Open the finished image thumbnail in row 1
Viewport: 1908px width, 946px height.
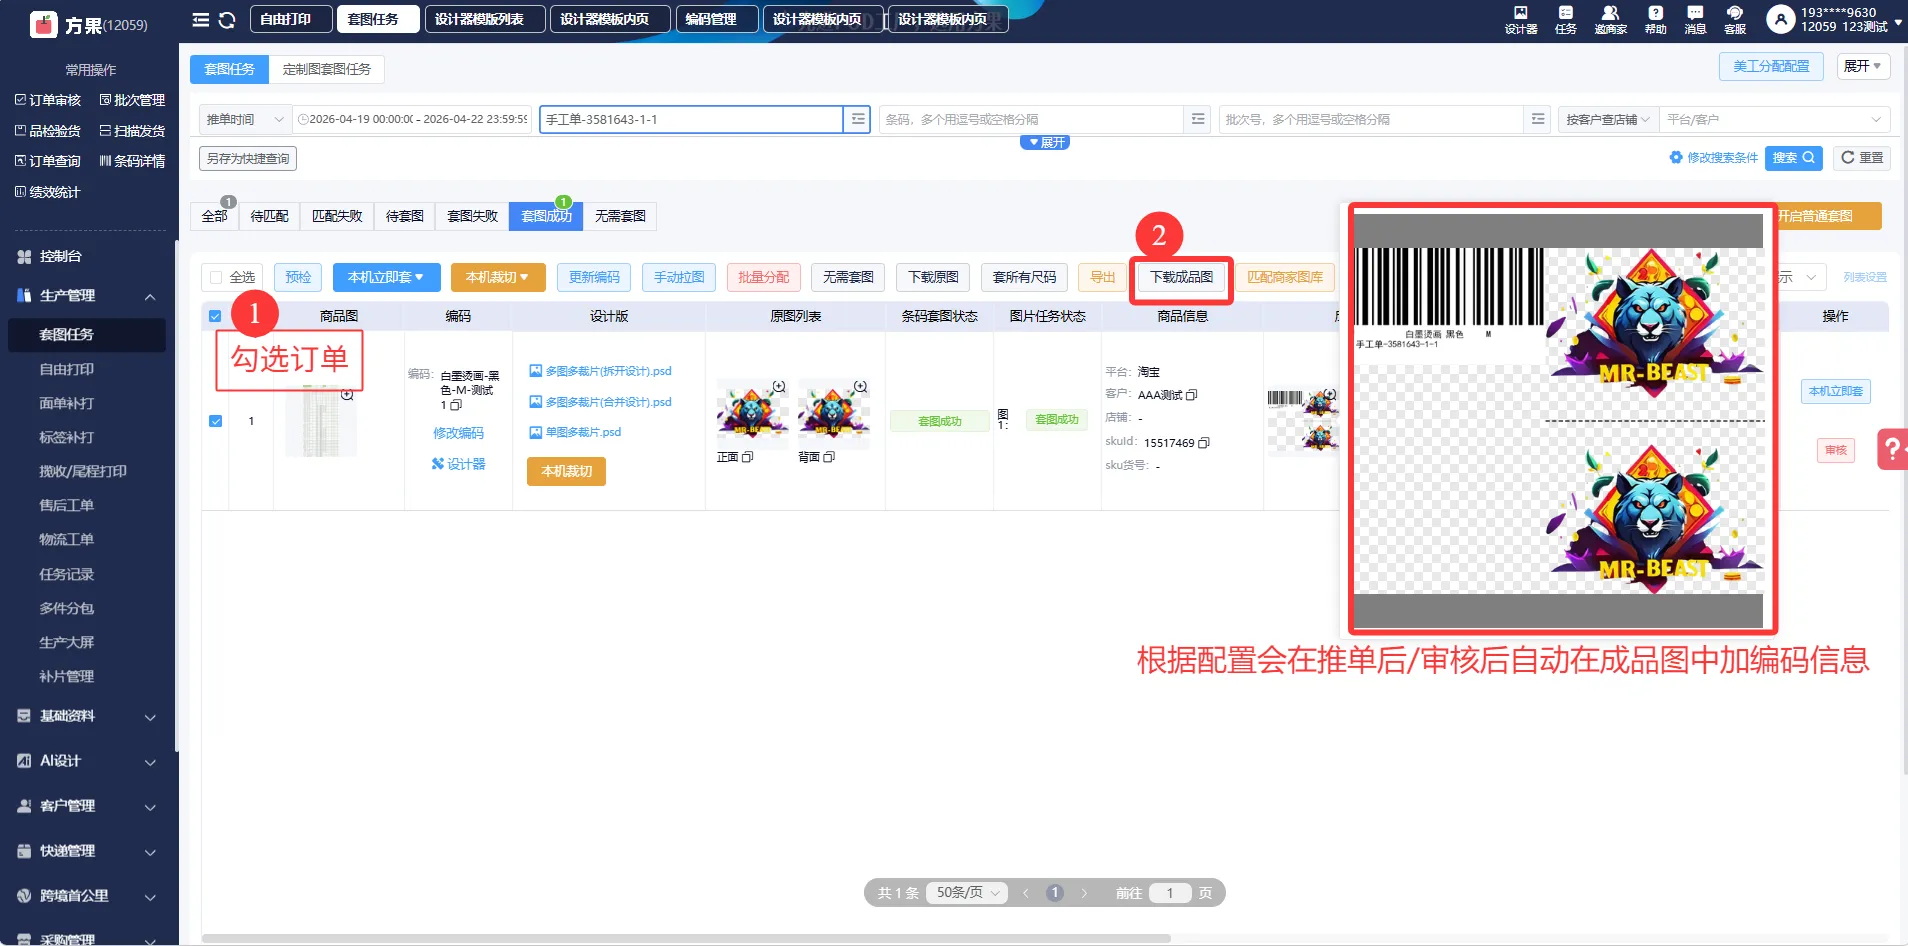point(1303,422)
